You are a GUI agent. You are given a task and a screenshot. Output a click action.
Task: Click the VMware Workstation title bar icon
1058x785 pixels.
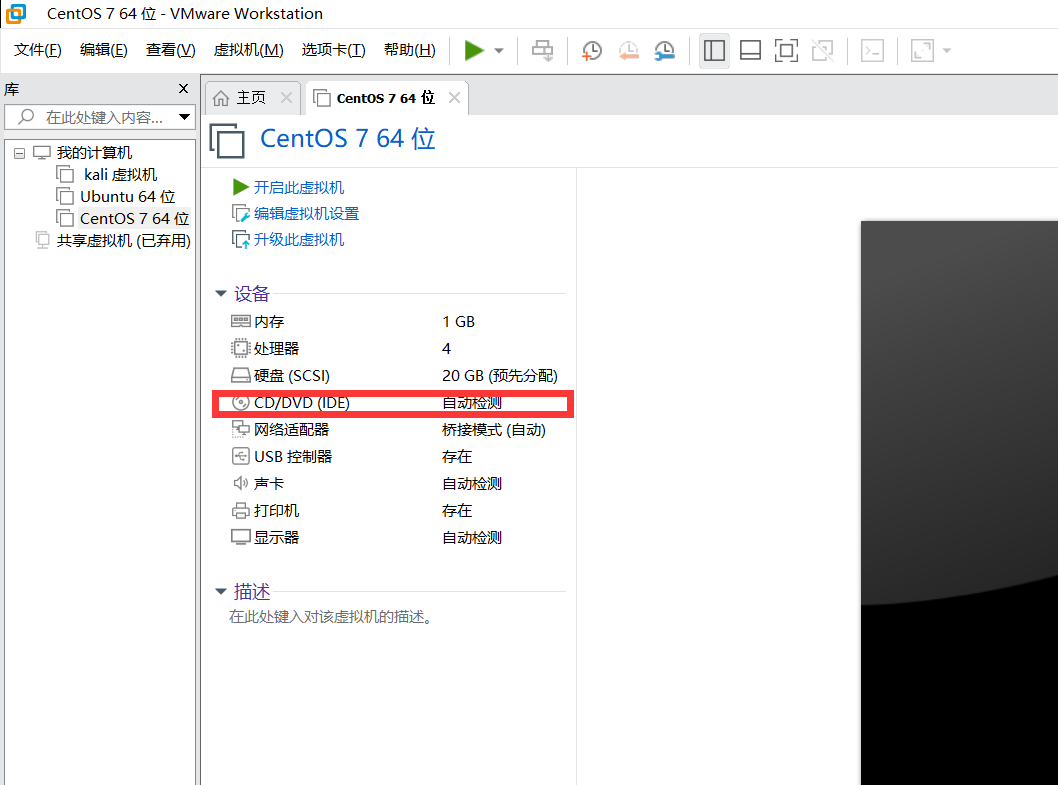coord(16,13)
